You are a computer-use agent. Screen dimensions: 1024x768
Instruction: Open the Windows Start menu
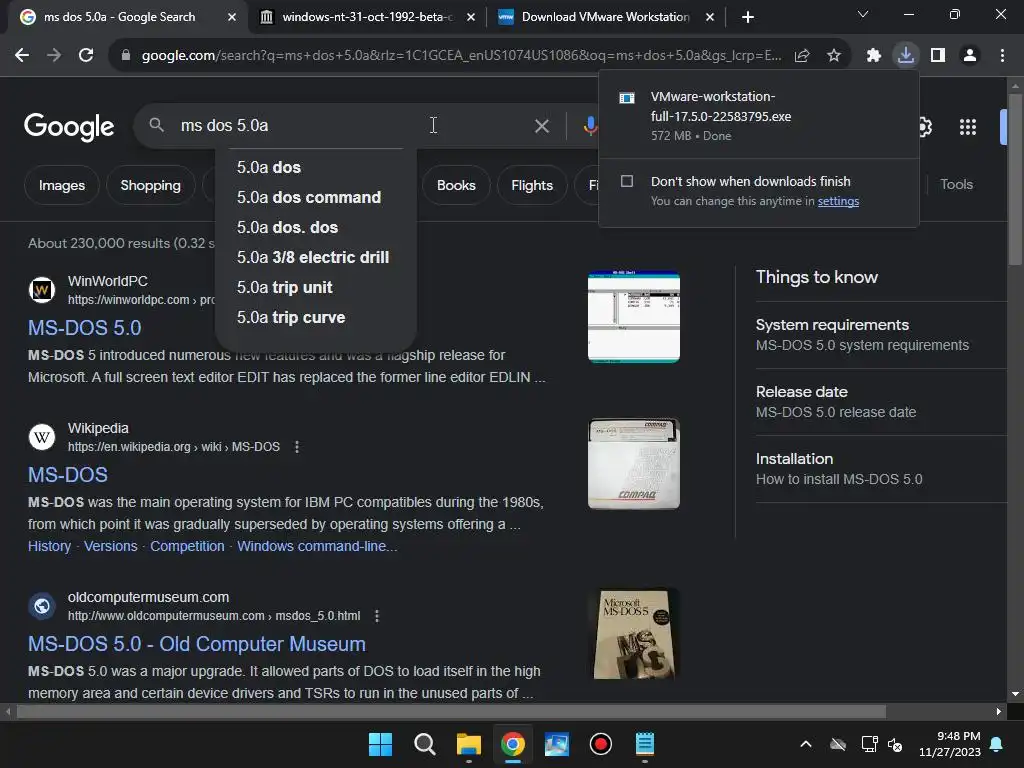tap(380, 744)
